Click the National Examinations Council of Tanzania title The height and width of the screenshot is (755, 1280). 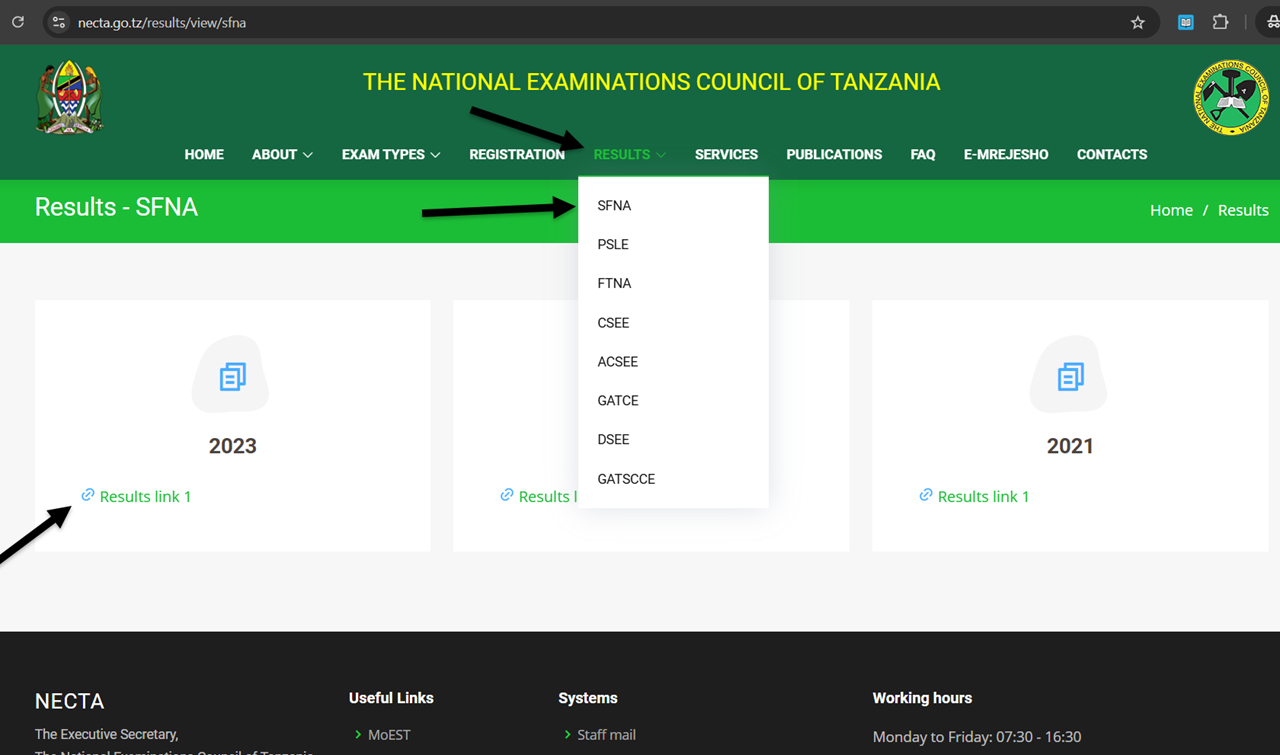pos(651,82)
